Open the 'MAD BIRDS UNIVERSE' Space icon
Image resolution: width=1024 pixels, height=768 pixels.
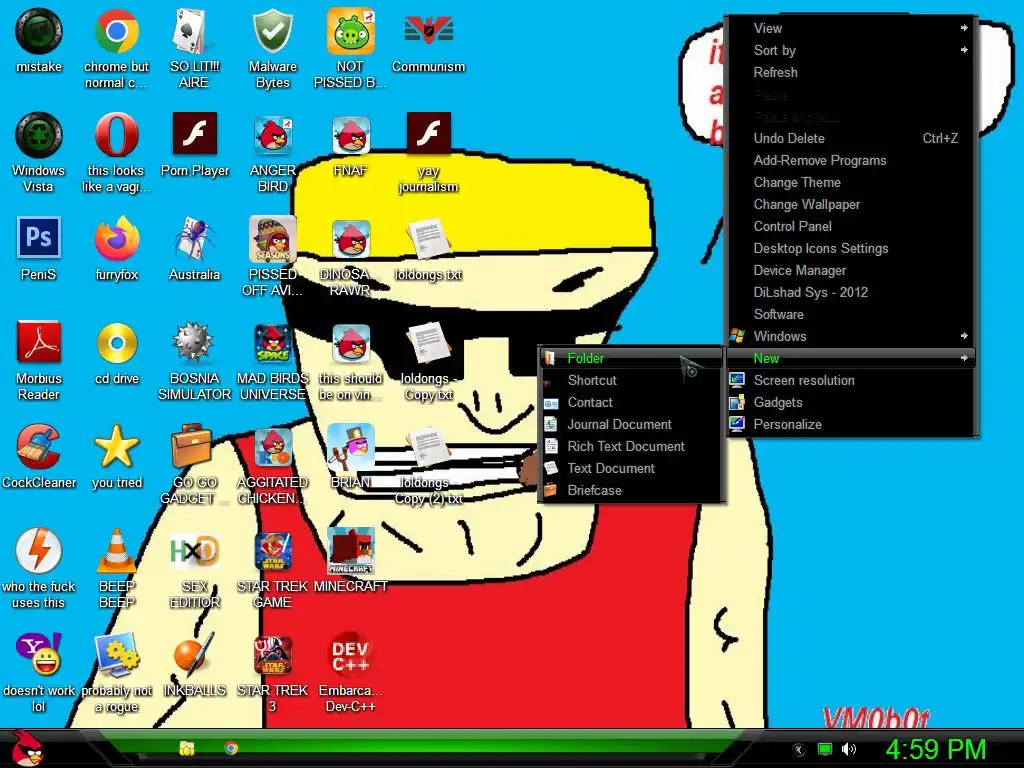coord(272,344)
